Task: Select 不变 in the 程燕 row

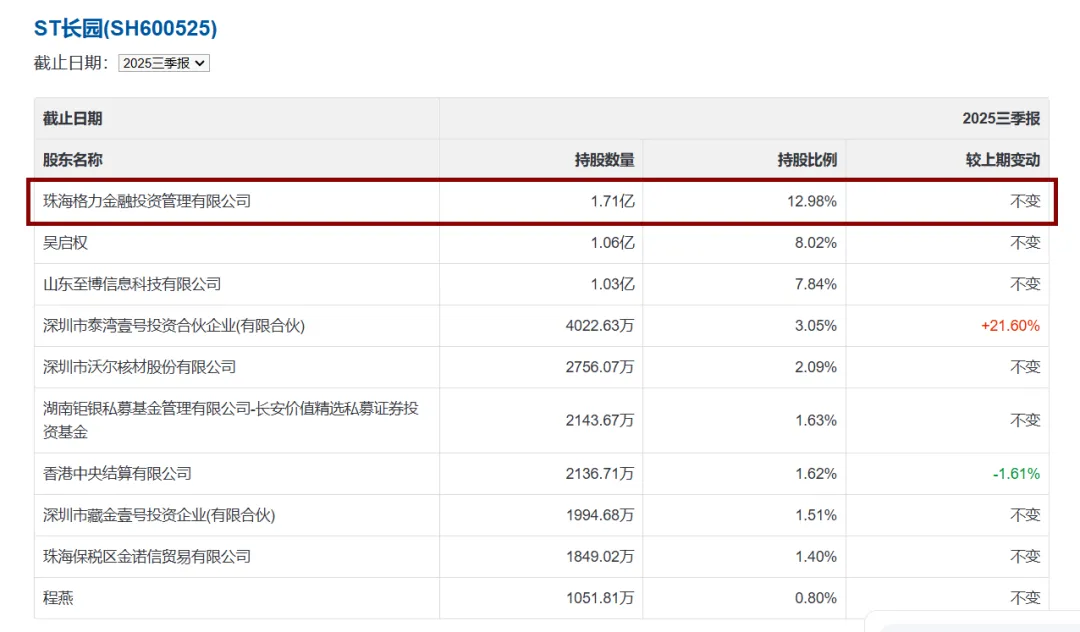Action: pyautogui.click(x=1025, y=598)
